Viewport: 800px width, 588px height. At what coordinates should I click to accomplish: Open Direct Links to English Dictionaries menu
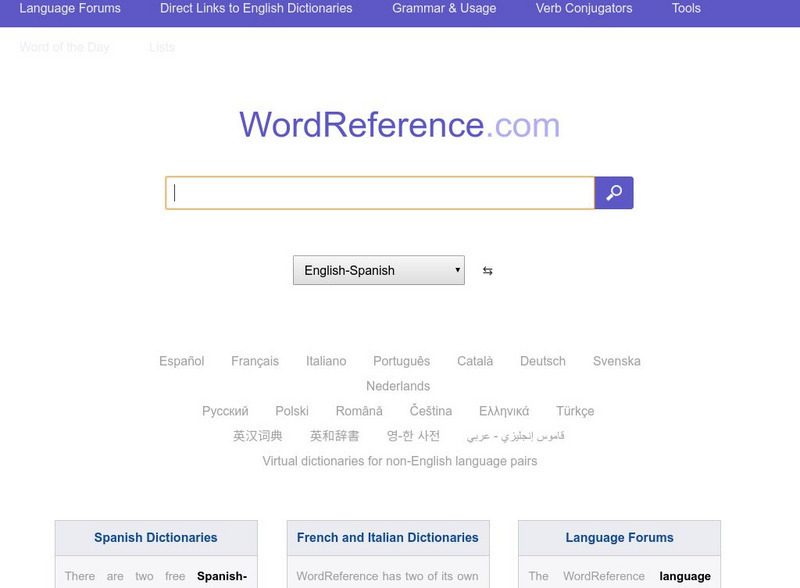tap(256, 8)
